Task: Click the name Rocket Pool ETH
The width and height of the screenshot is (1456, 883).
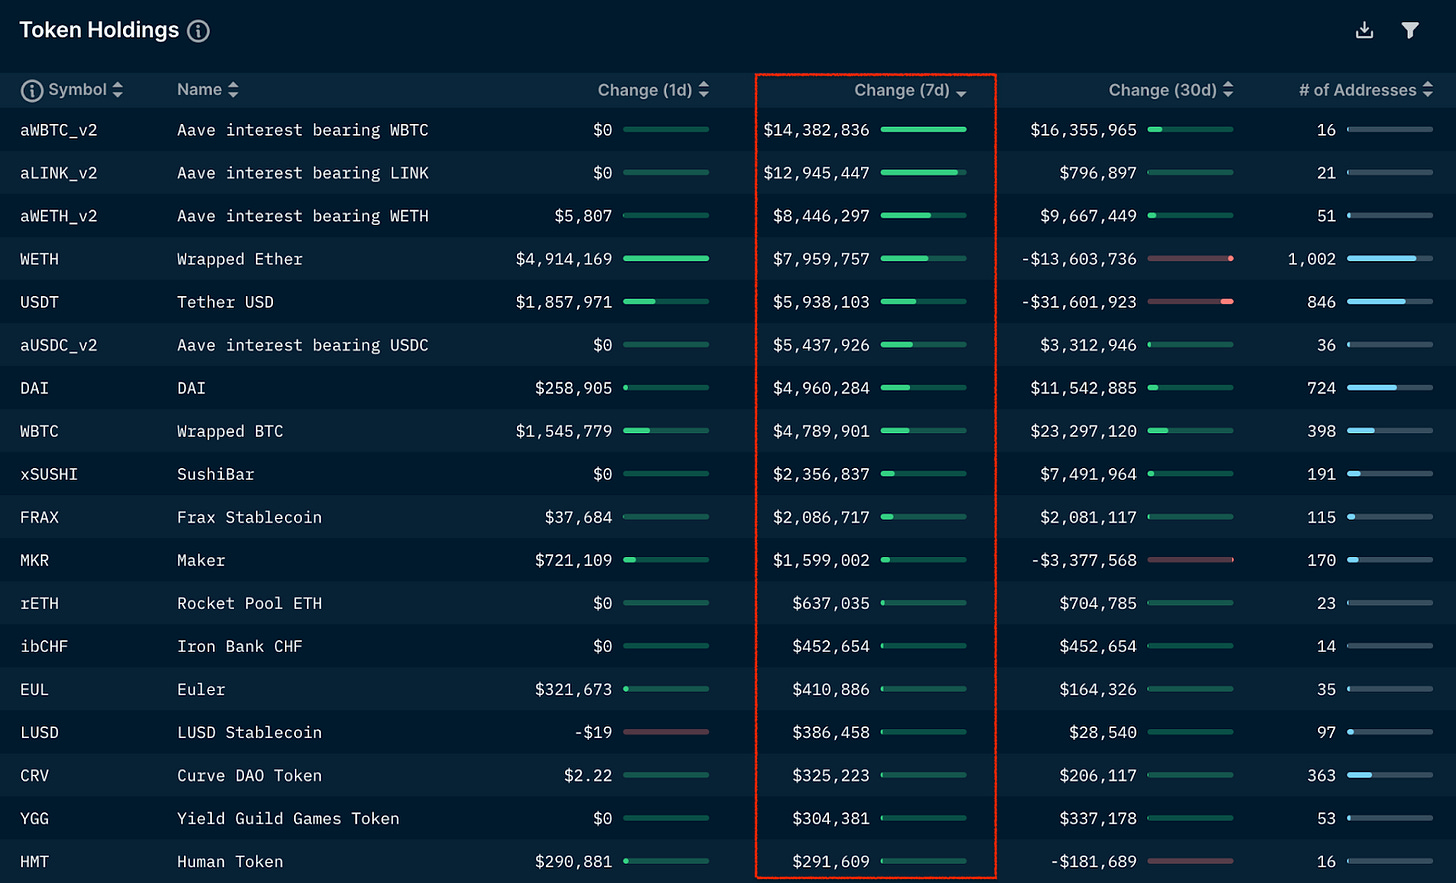Action: [x=249, y=603]
